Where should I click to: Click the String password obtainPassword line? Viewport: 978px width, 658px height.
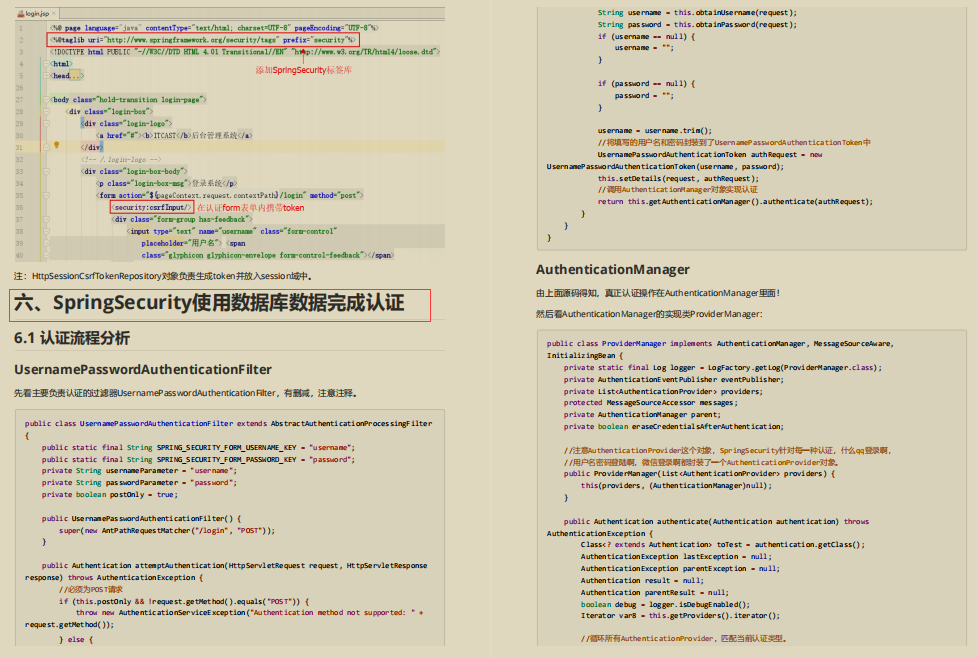tap(697, 24)
